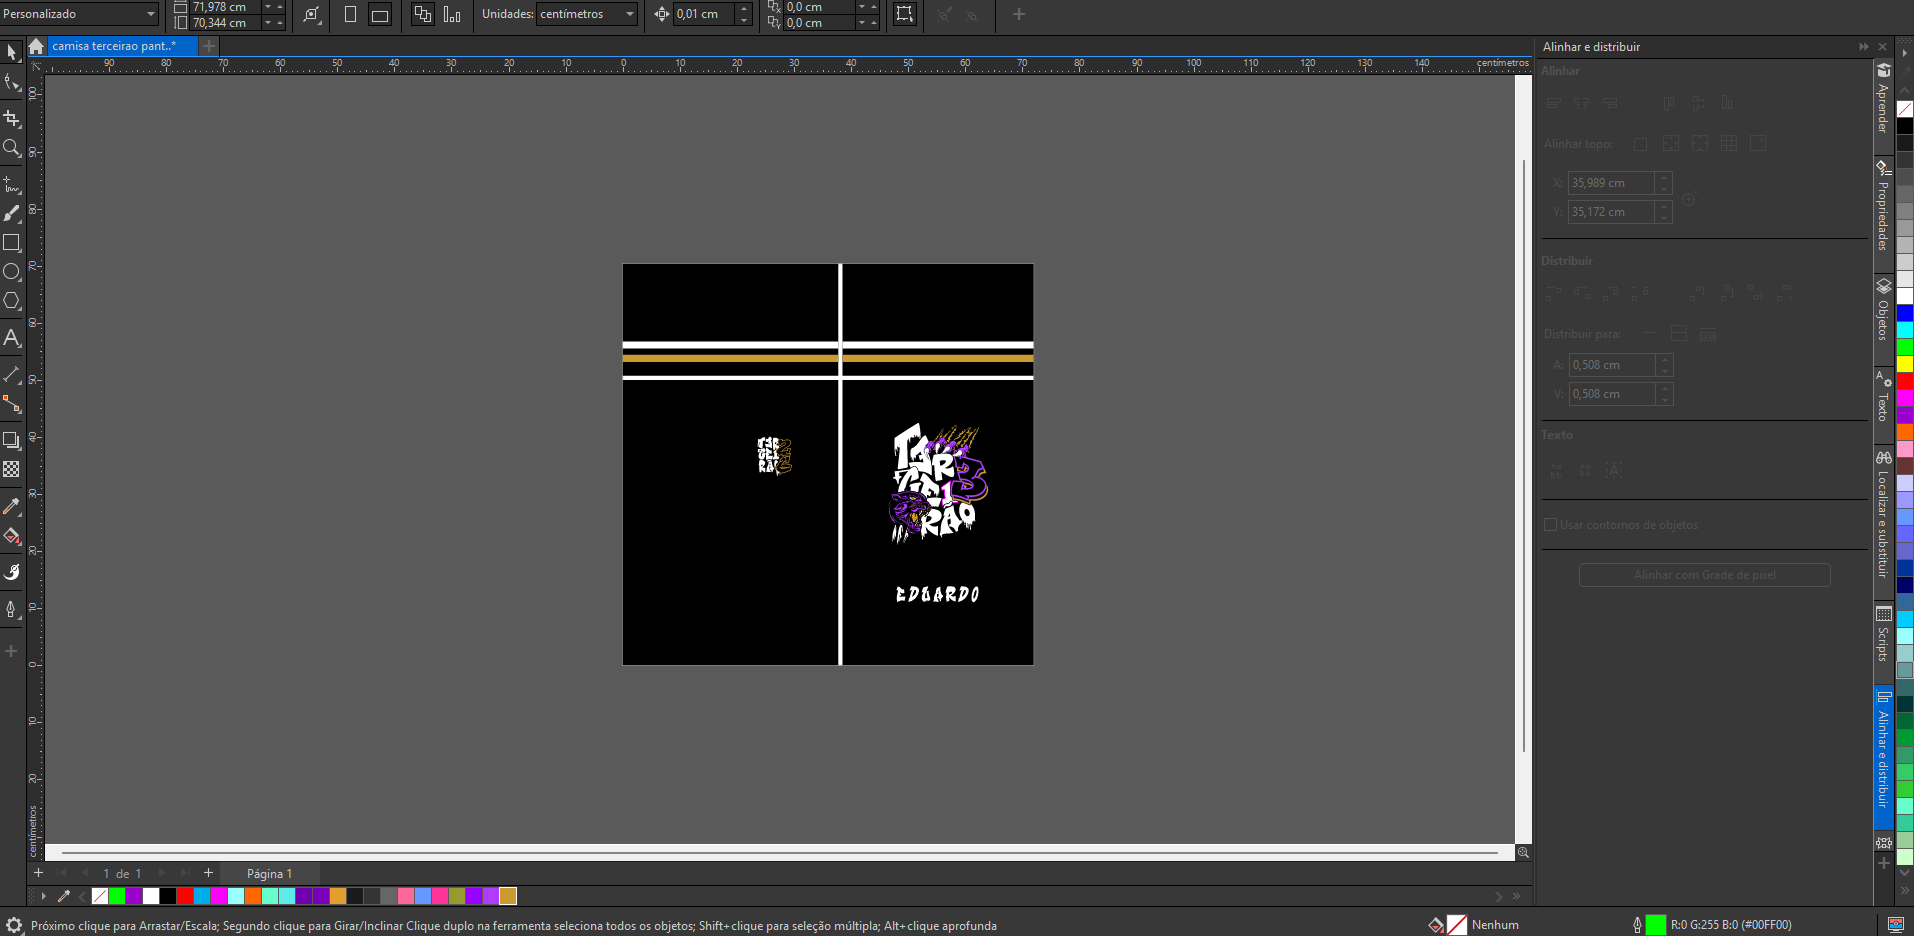Select the Pick tool arrow
This screenshot has width=1914, height=936.
[12, 52]
